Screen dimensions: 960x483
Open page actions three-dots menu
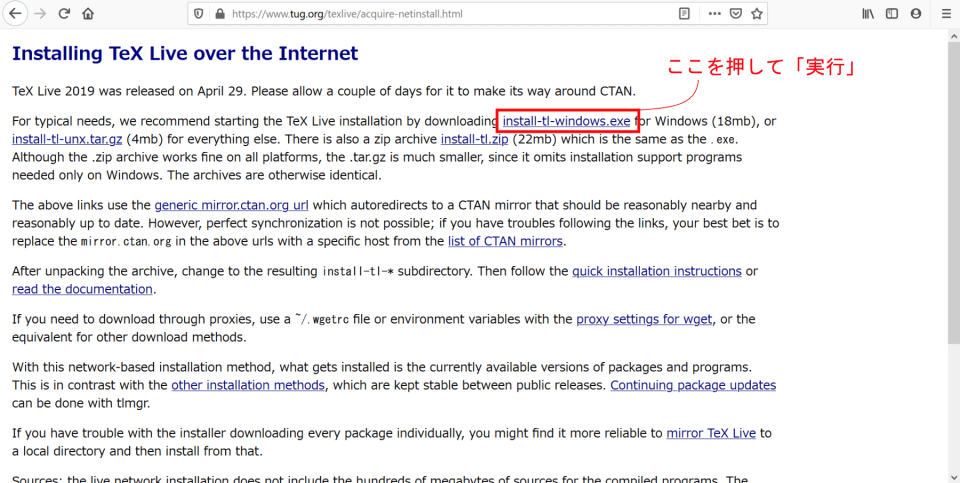(714, 13)
